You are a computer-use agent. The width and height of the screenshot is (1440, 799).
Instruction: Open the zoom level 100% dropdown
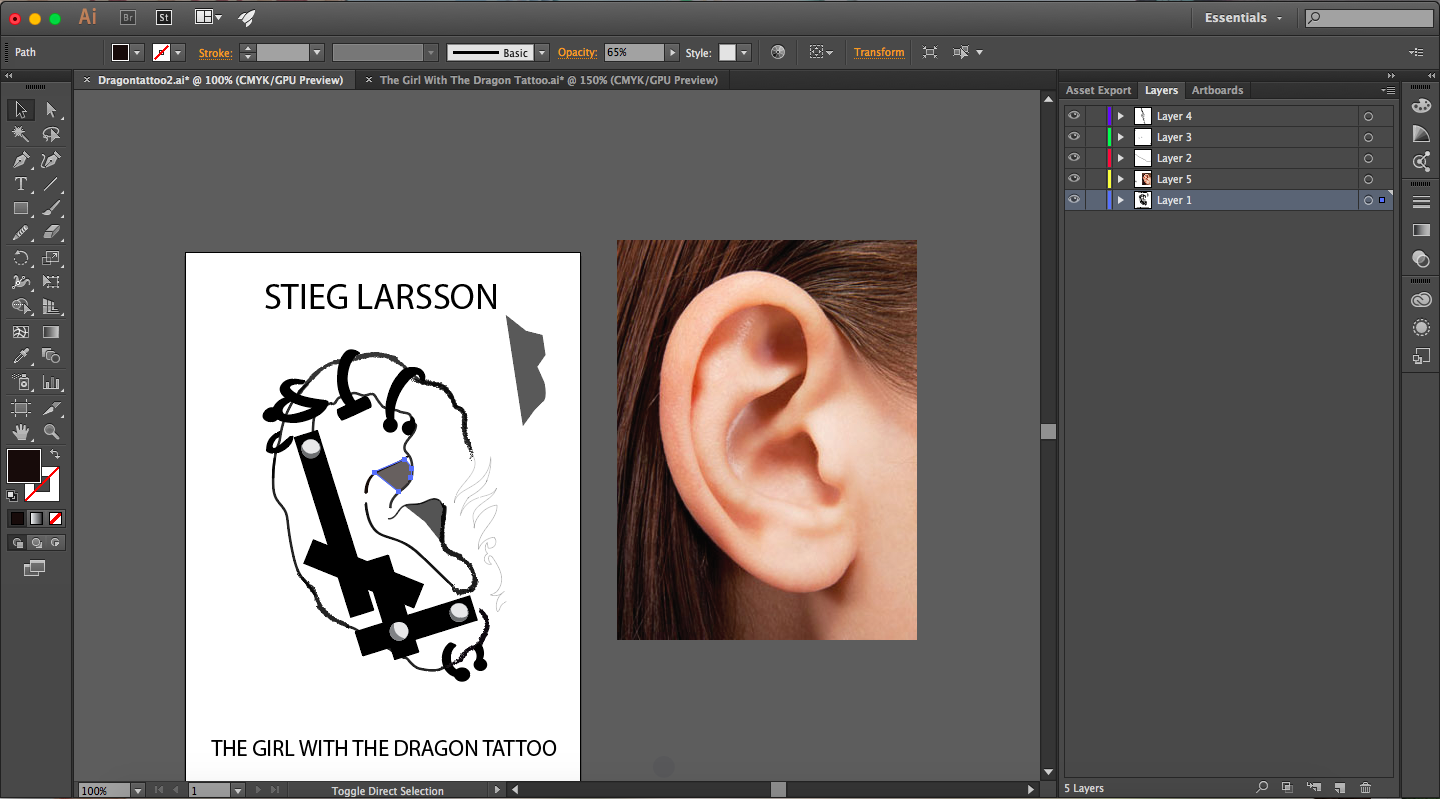(138, 790)
